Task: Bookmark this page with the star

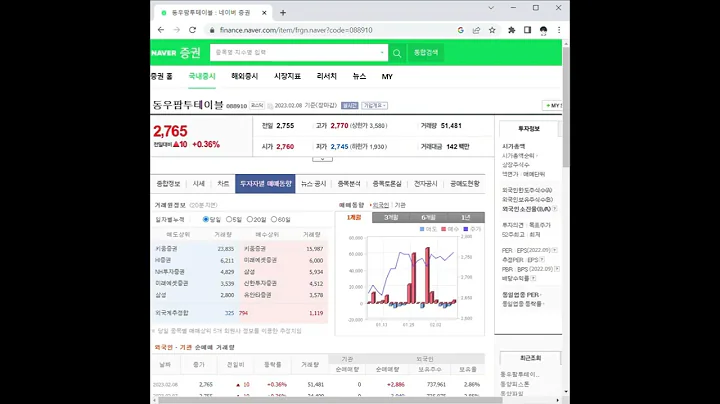Action: point(492,30)
